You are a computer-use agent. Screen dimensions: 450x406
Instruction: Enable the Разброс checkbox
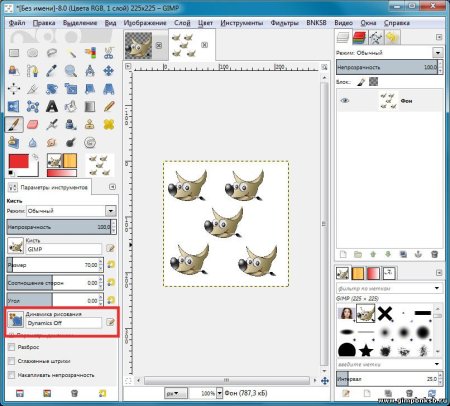[x=12, y=347]
